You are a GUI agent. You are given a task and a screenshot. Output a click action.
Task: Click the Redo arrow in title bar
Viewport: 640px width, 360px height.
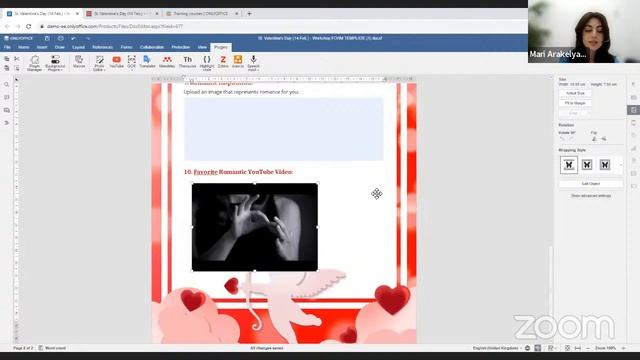point(88,38)
